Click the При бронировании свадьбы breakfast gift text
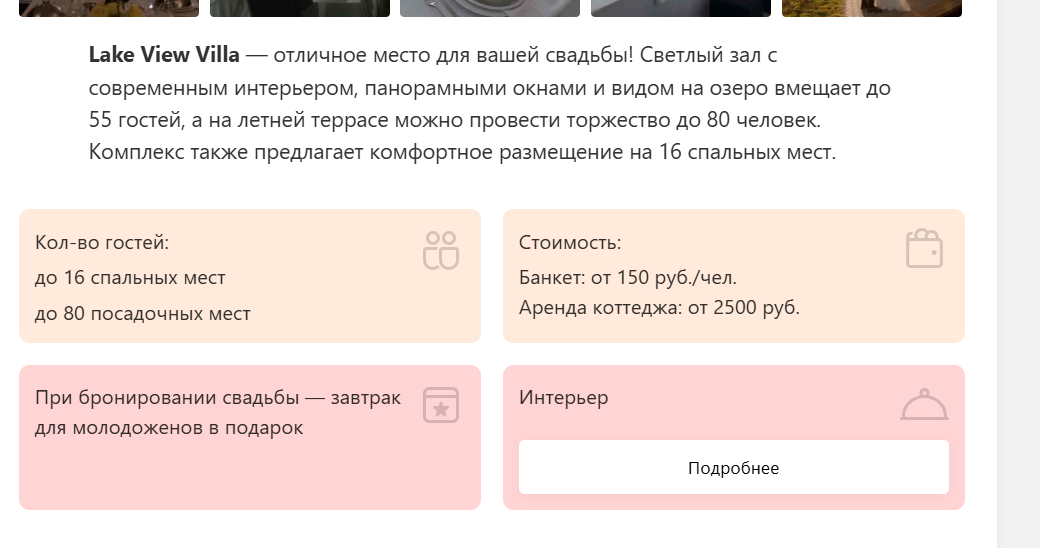The height and width of the screenshot is (548, 1040). coord(218,413)
